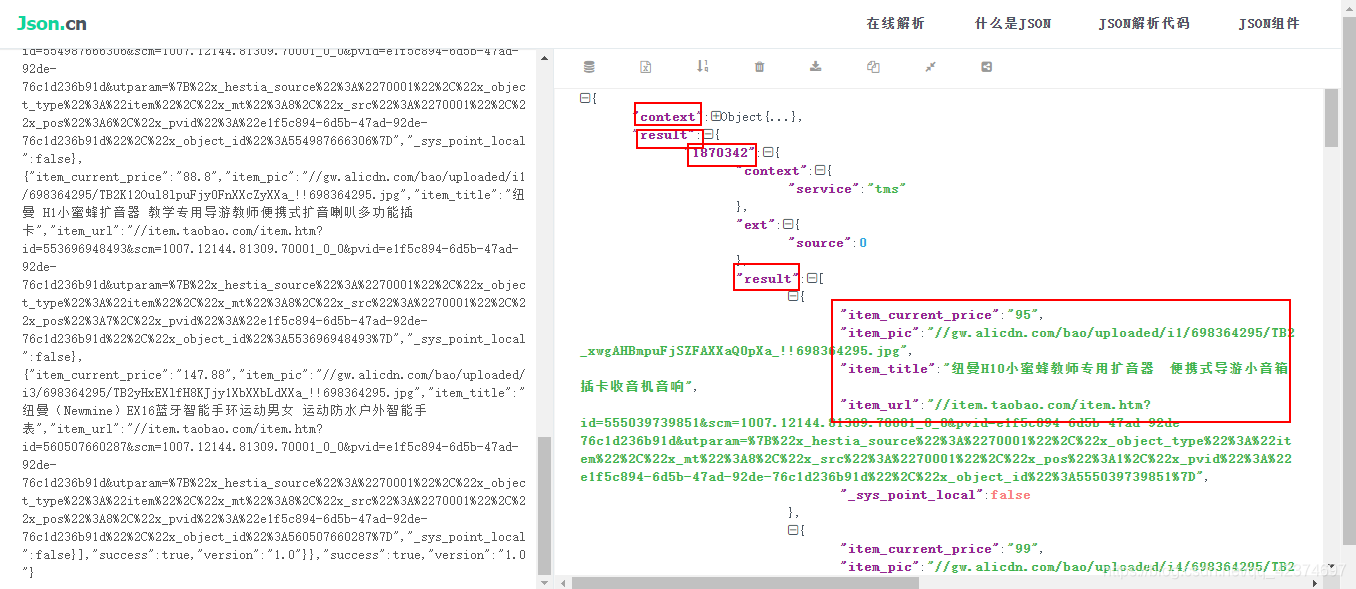Click the trash icon to clear JSON
The height and width of the screenshot is (589, 1356).
point(759,67)
